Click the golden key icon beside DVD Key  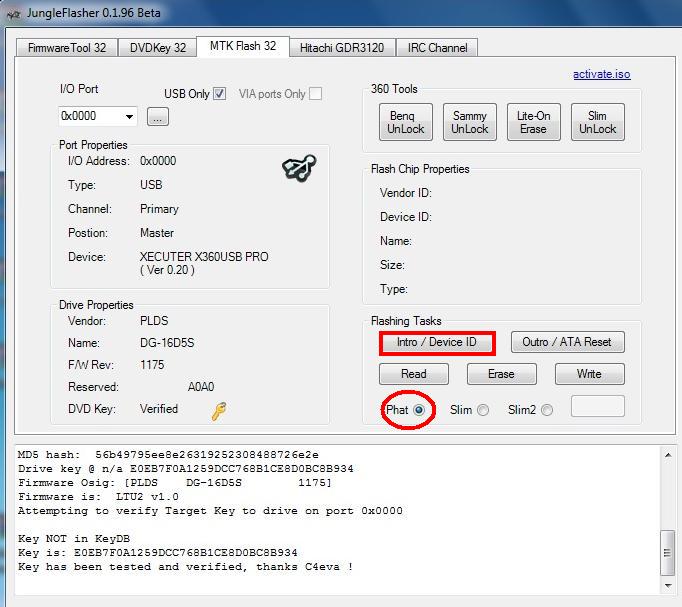pyautogui.click(x=219, y=411)
